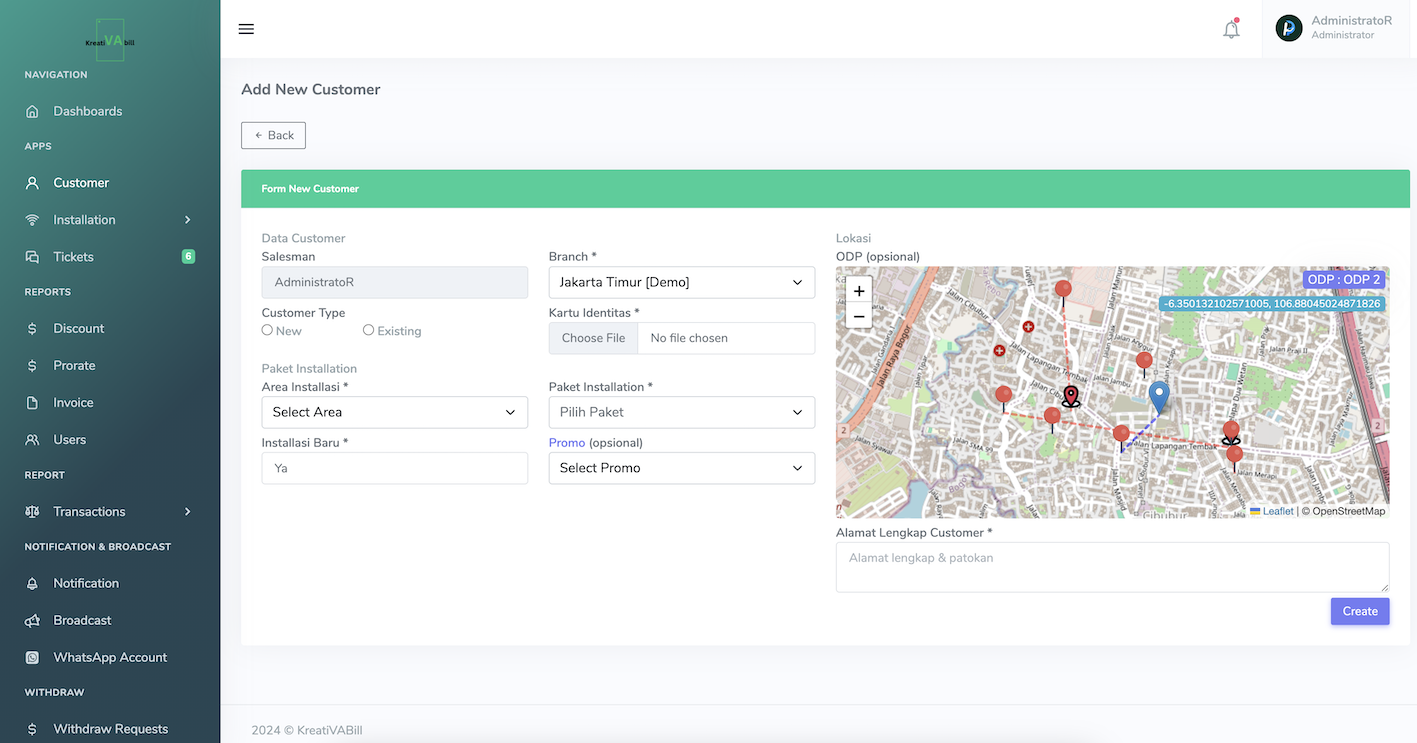The image size is (1417, 743).
Task: Click the Back button
Action: (x=273, y=135)
